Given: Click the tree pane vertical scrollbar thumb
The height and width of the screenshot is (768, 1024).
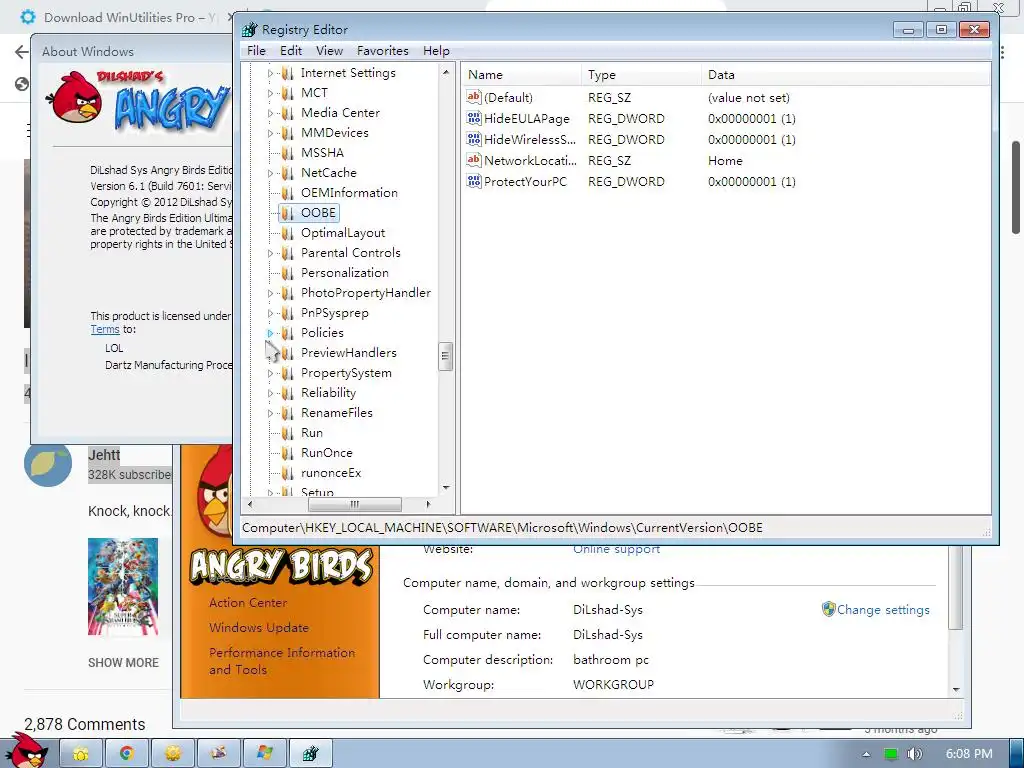Looking at the screenshot, I should 445,357.
